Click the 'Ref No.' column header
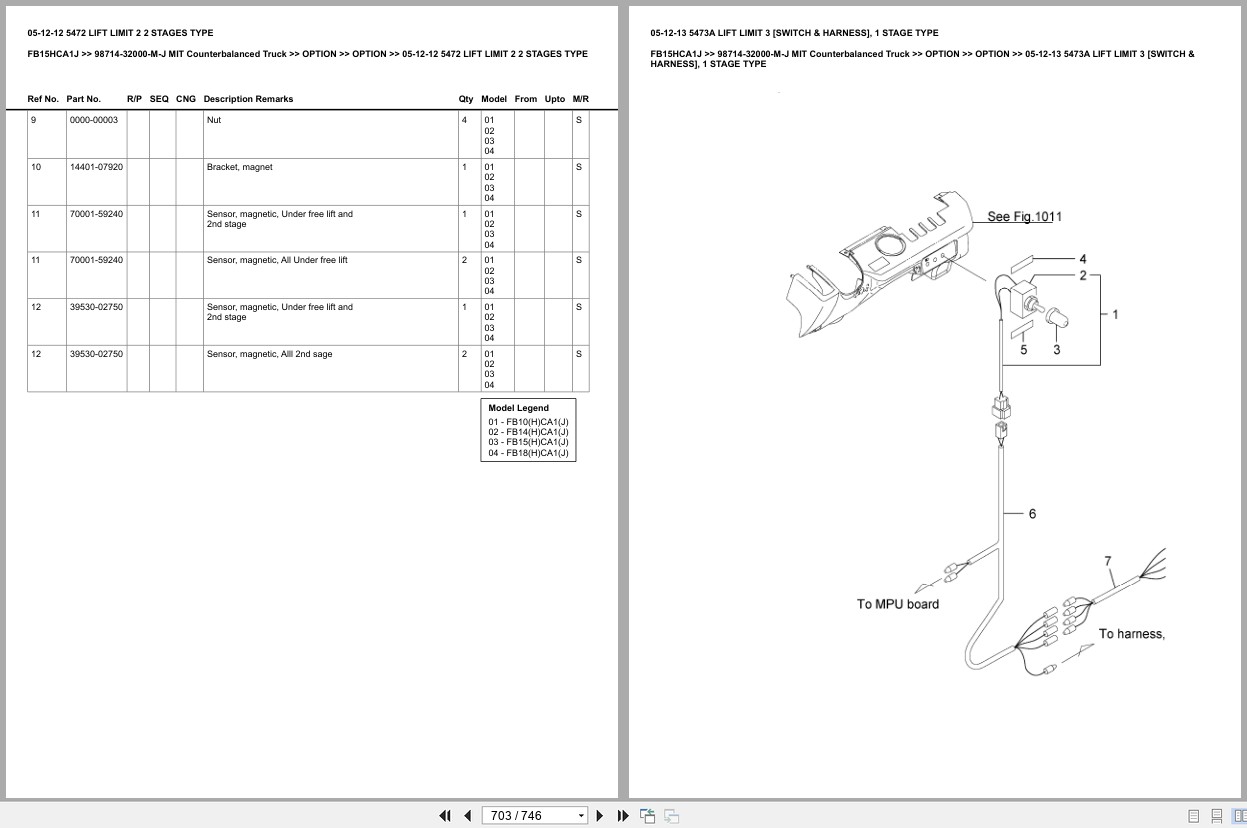Image resolution: width=1247 pixels, height=828 pixels. pyautogui.click(x=43, y=99)
